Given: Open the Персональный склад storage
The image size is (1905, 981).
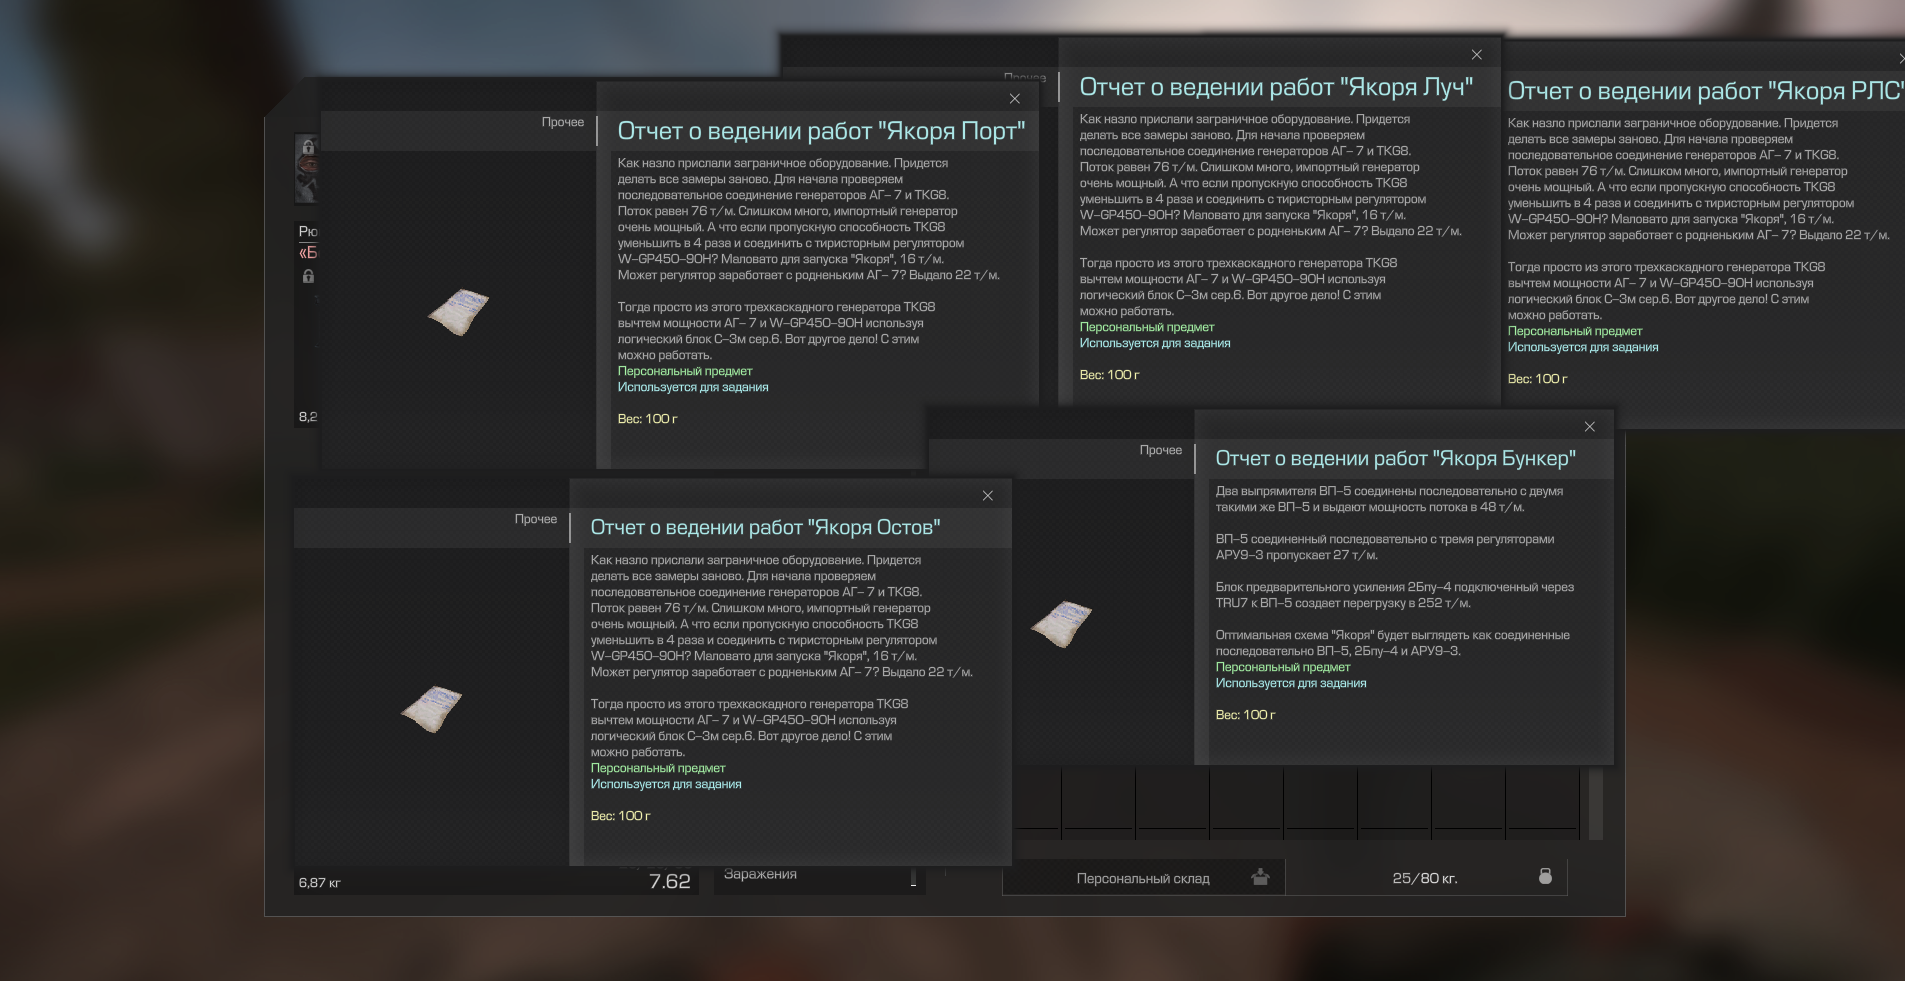Looking at the screenshot, I should (x=1143, y=879).
